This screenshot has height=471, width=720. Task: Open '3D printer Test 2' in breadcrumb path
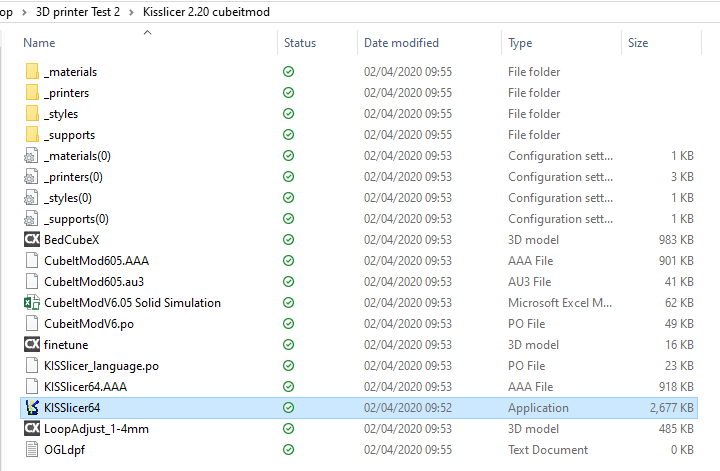click(78, 12)
